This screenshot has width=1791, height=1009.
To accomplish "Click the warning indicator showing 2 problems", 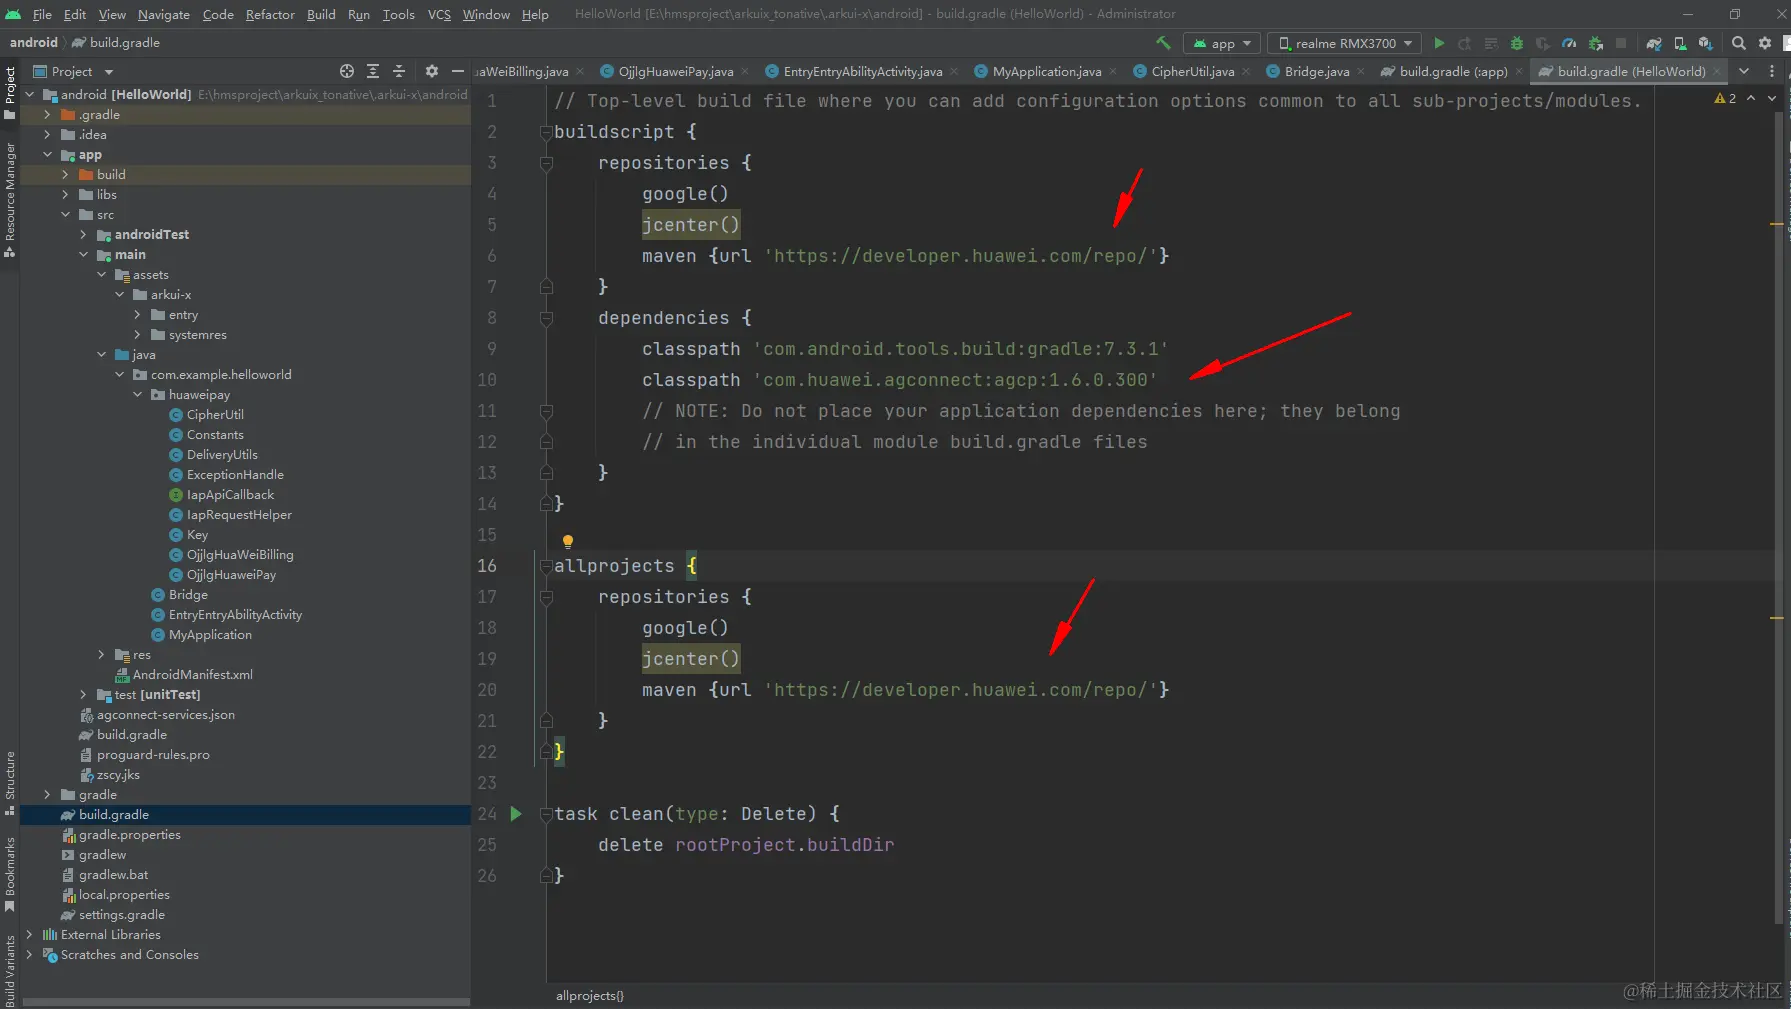I will 1725,98.
